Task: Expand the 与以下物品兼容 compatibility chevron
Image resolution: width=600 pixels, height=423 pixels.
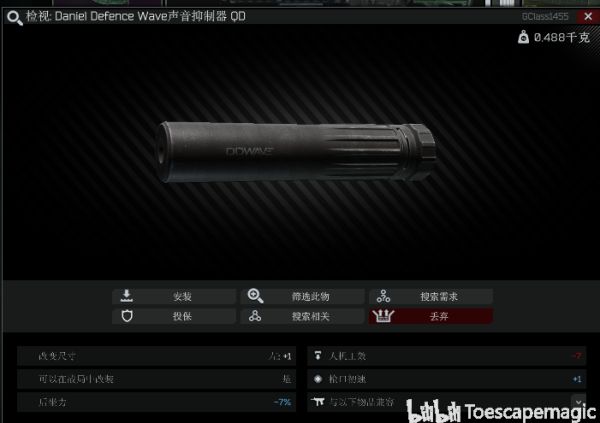Action: 579,402
